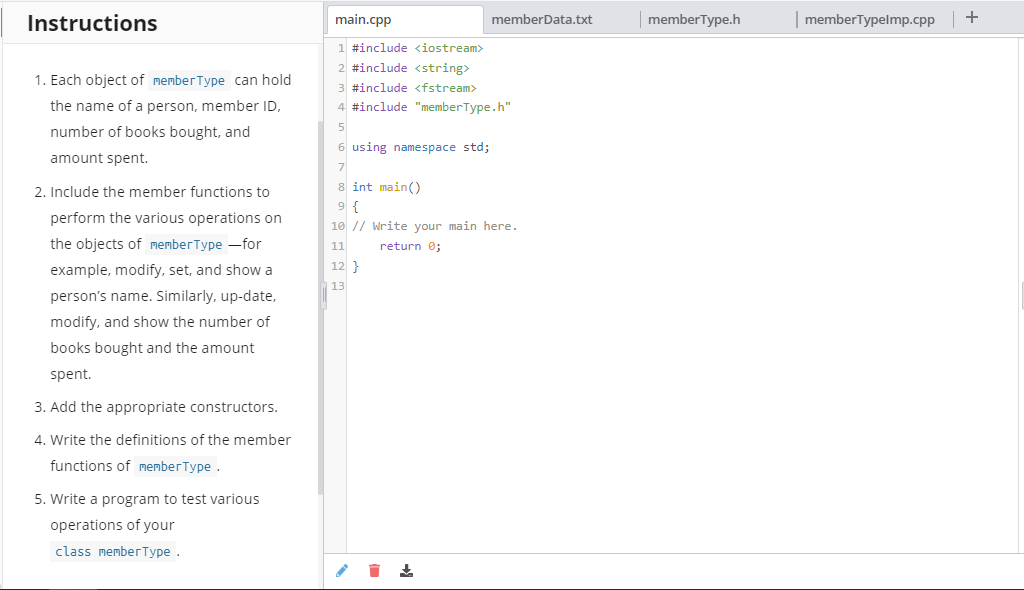
Task: Click line 3 '#include <fstream>'
Action: 414,88
